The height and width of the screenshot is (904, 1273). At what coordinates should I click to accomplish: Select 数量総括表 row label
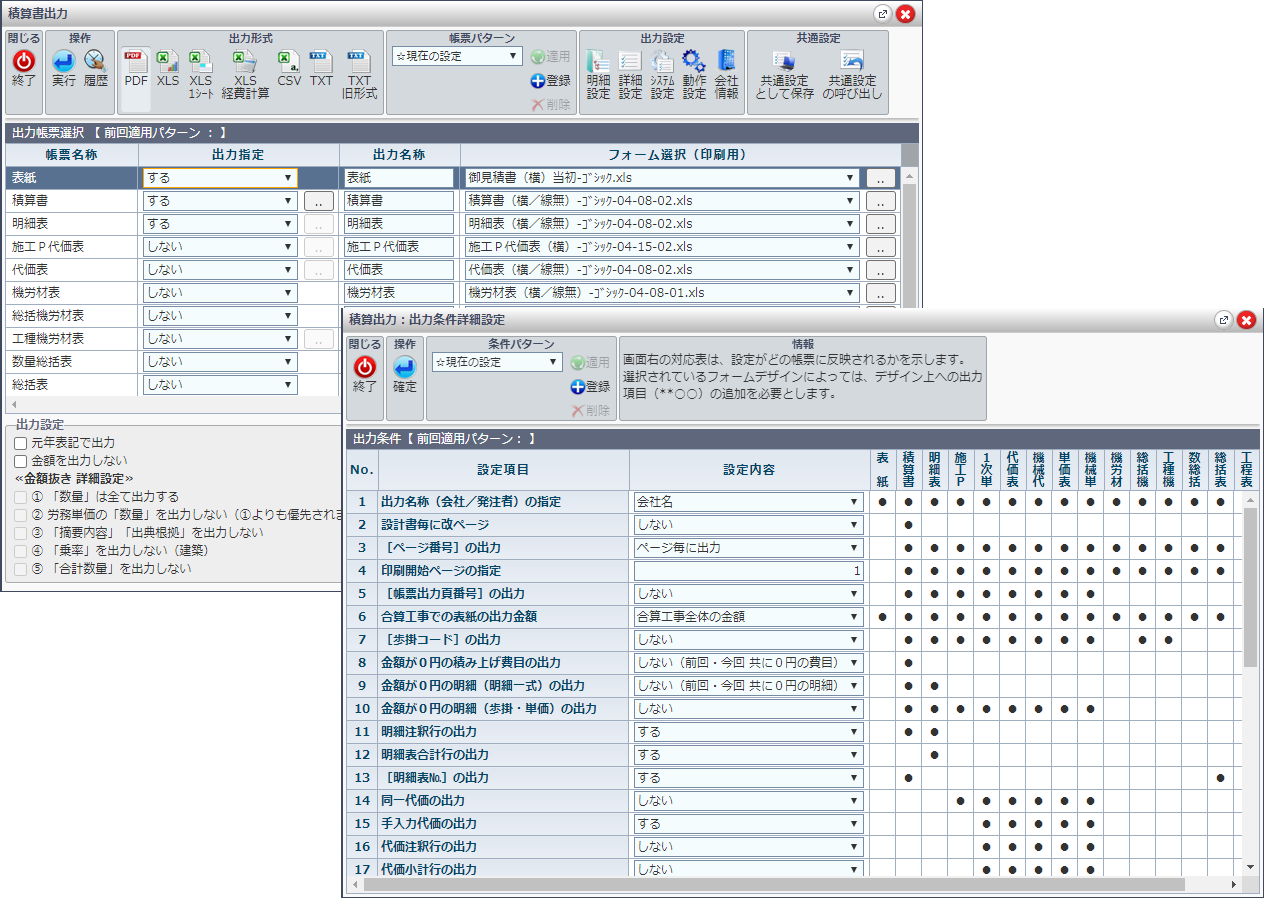[41, 362]
